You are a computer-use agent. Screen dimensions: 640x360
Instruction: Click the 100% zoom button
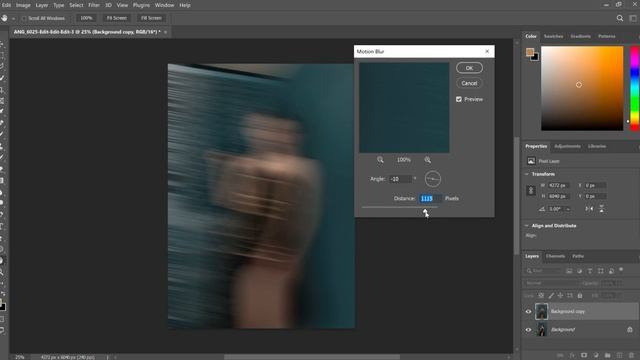[86, 18]
